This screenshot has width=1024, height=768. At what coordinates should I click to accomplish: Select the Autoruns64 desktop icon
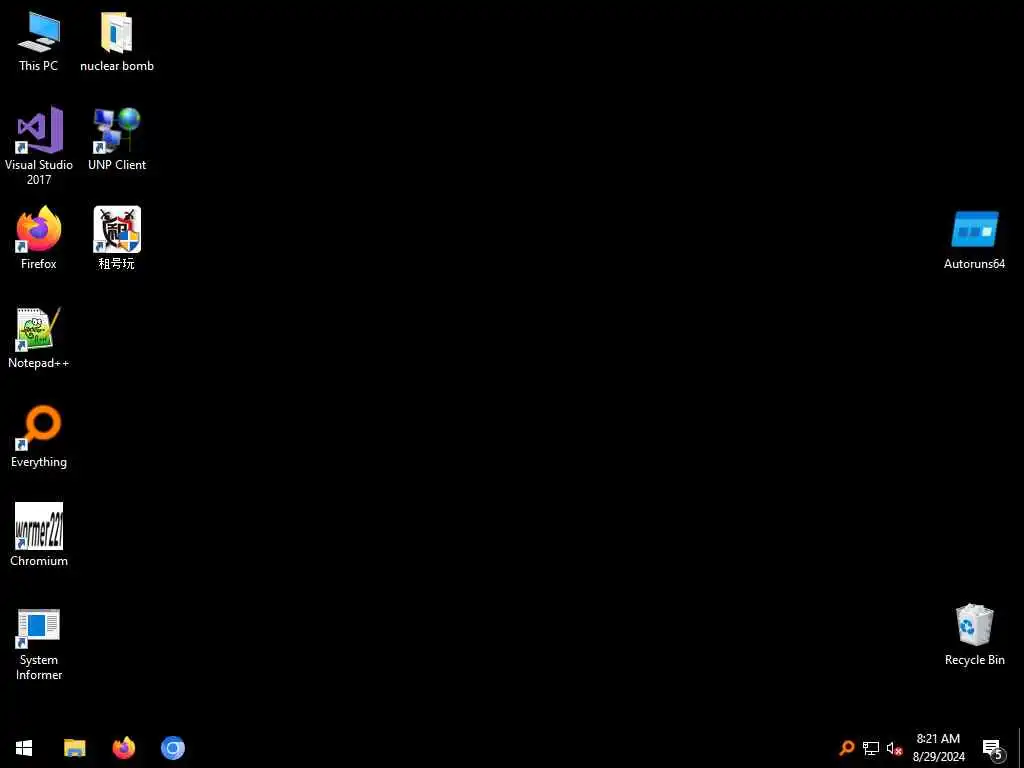974,239
